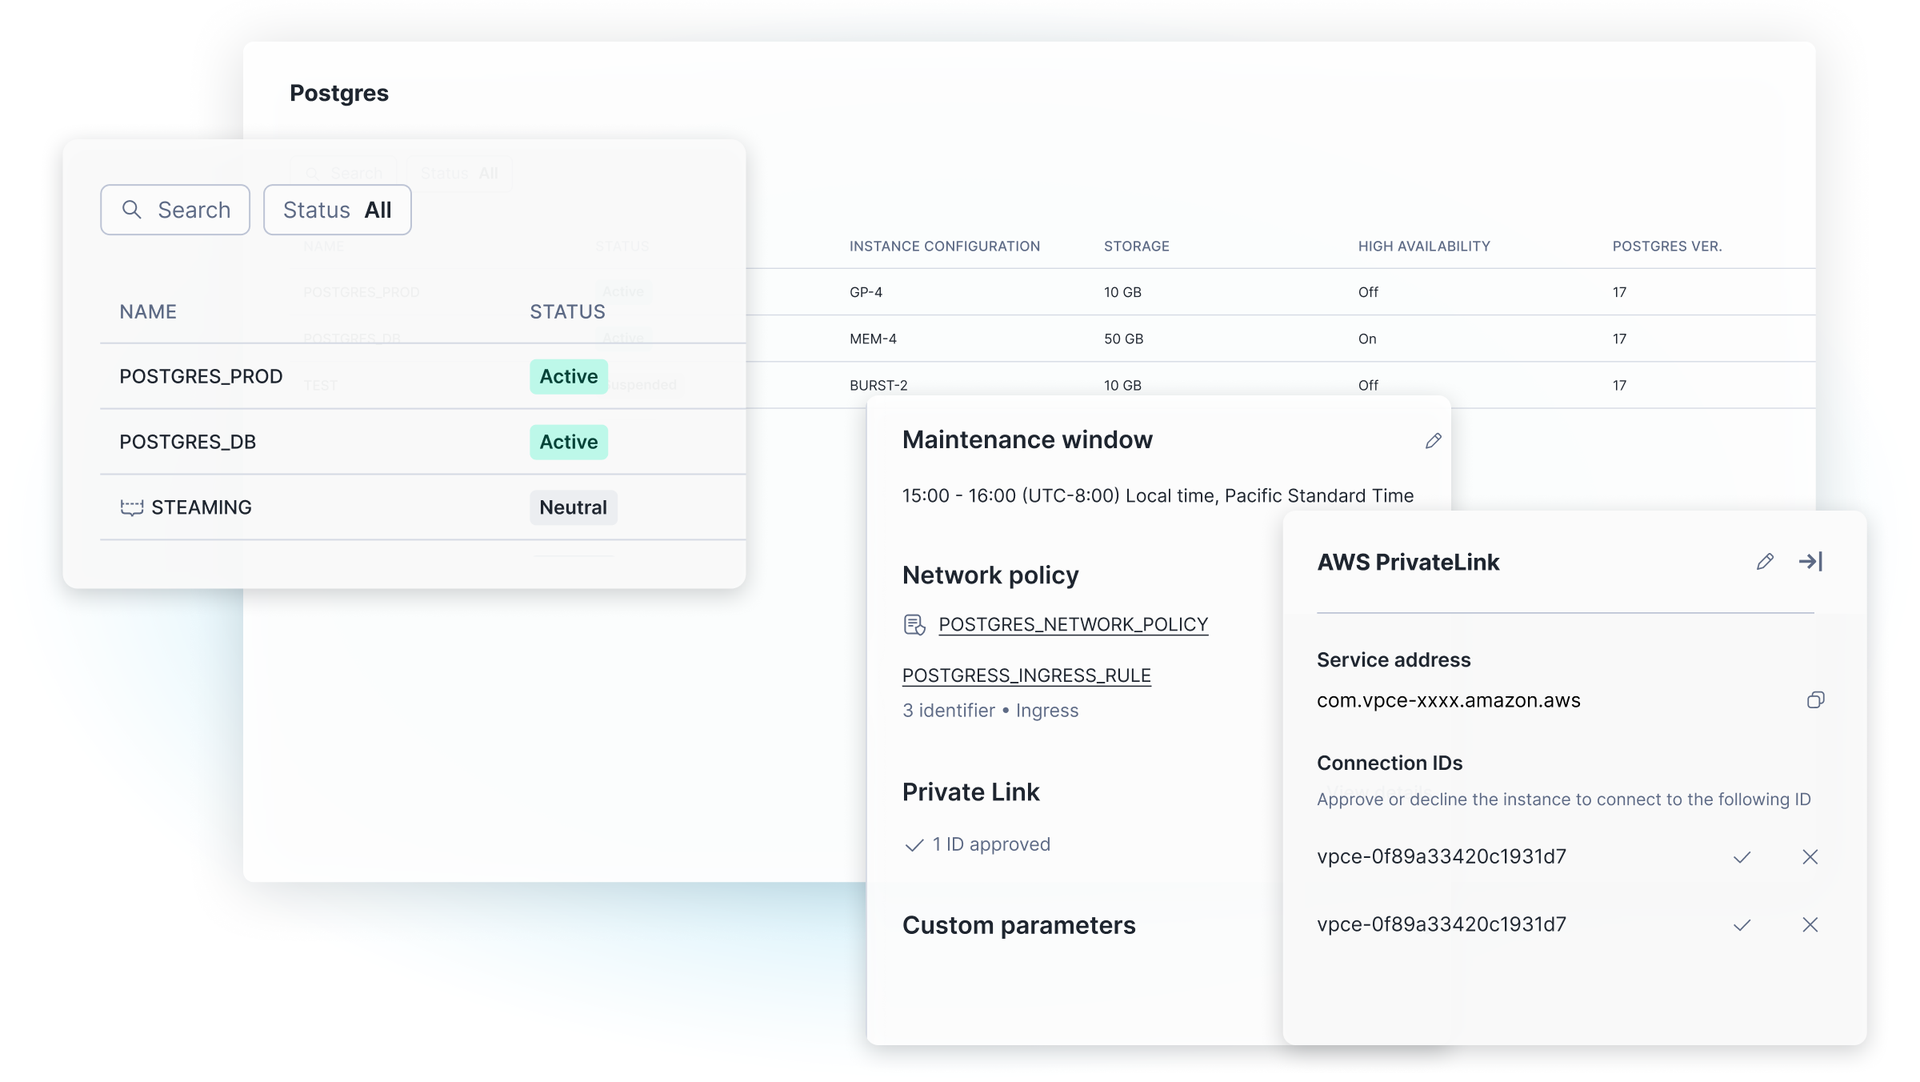Screen dimensions: 1920x1082
Task: Open the POSTGRESS_INGRESS_RULE link
Action: click(1026, 676)
